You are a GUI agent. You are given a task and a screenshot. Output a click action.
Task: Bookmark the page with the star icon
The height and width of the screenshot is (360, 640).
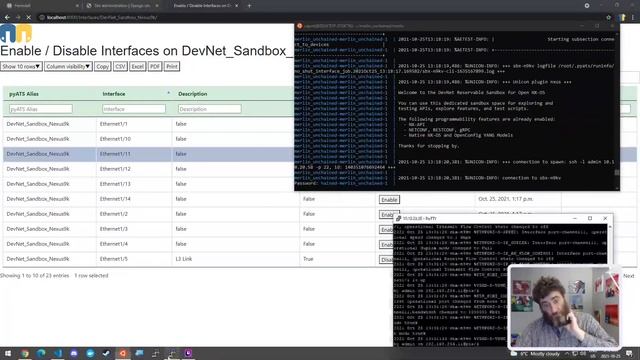pos(608,18)
